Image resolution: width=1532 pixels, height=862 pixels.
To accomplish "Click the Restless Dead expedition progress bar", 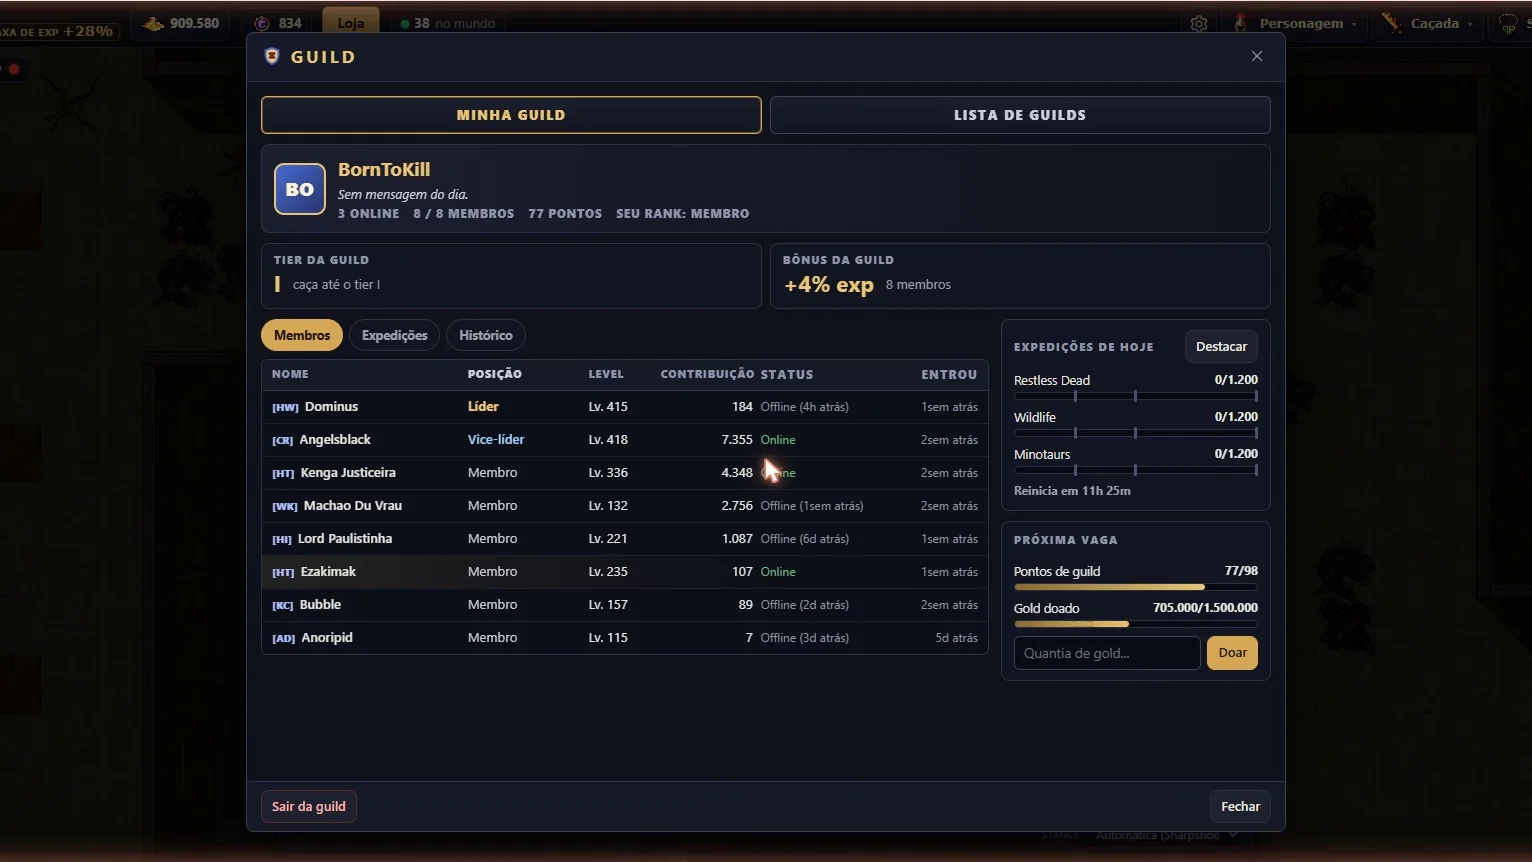I will [1136, 396].
